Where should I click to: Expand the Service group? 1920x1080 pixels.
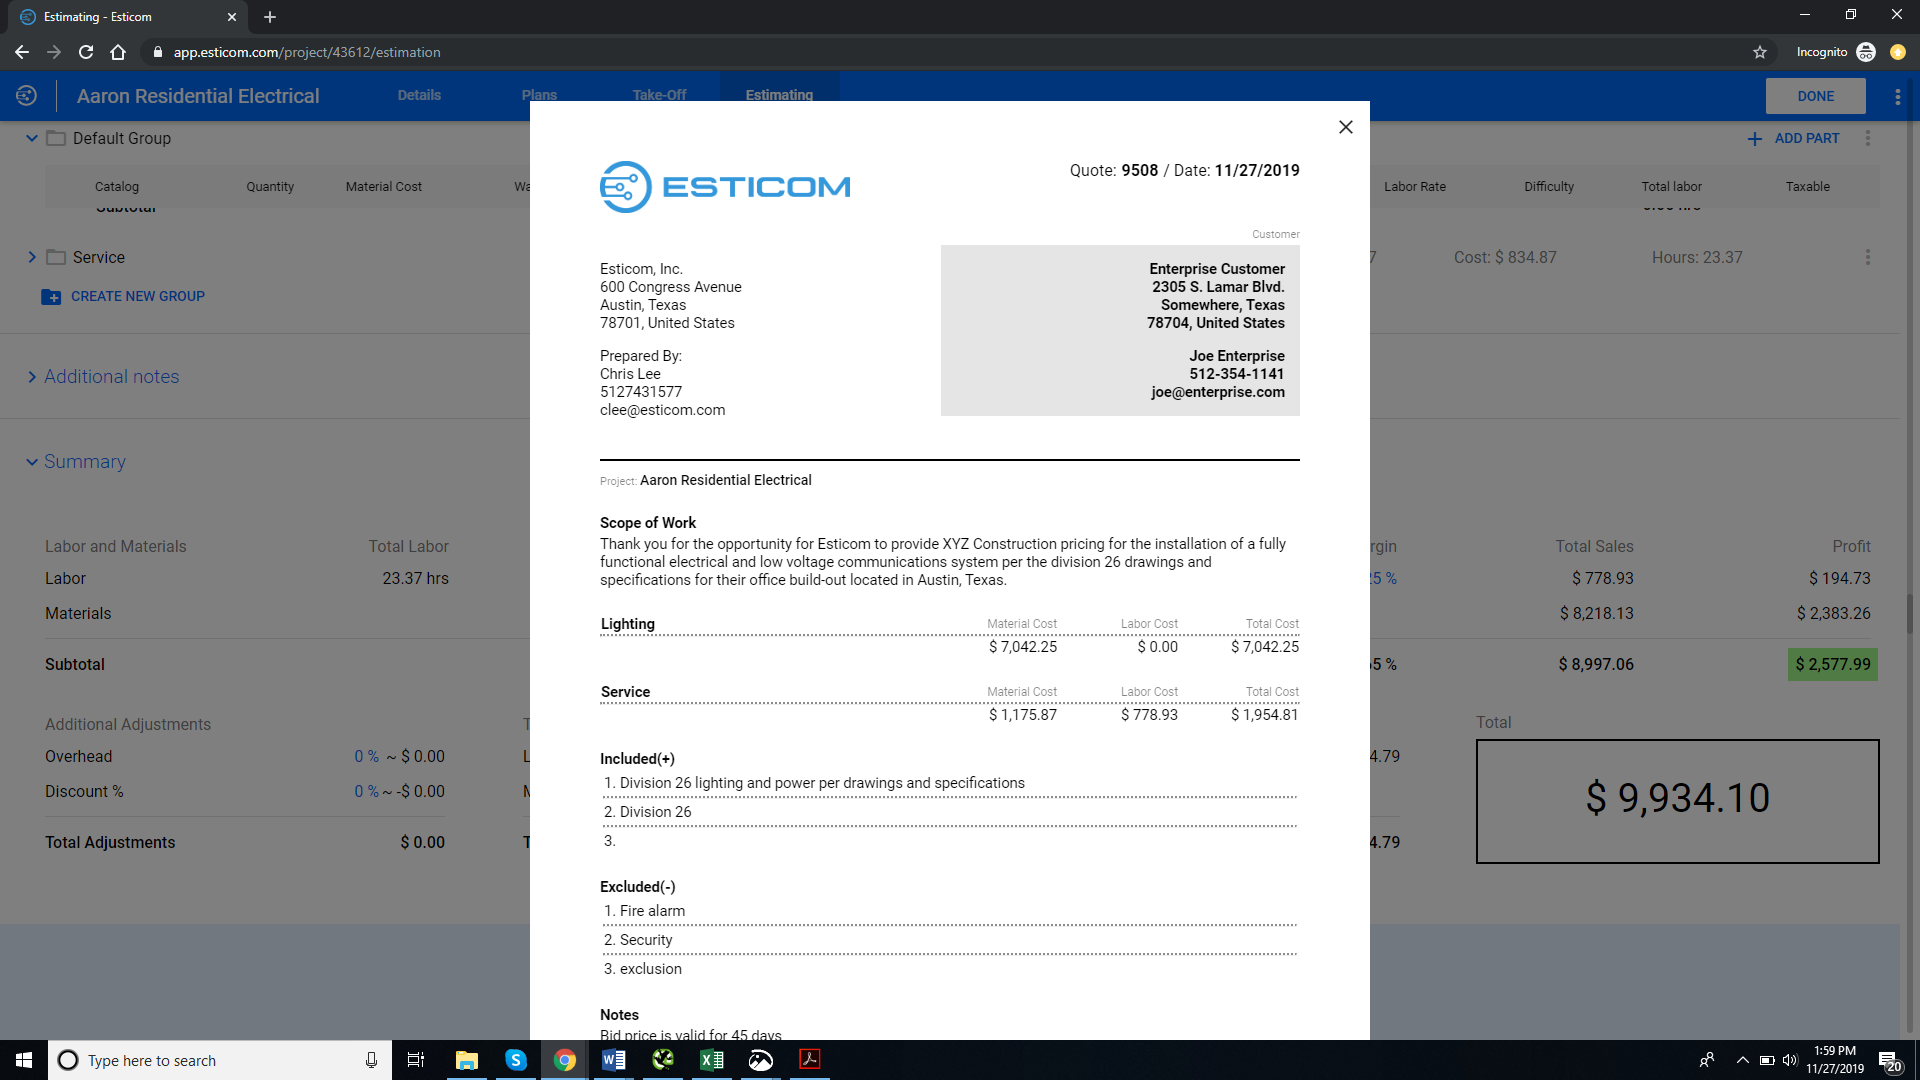coord(32,258)
